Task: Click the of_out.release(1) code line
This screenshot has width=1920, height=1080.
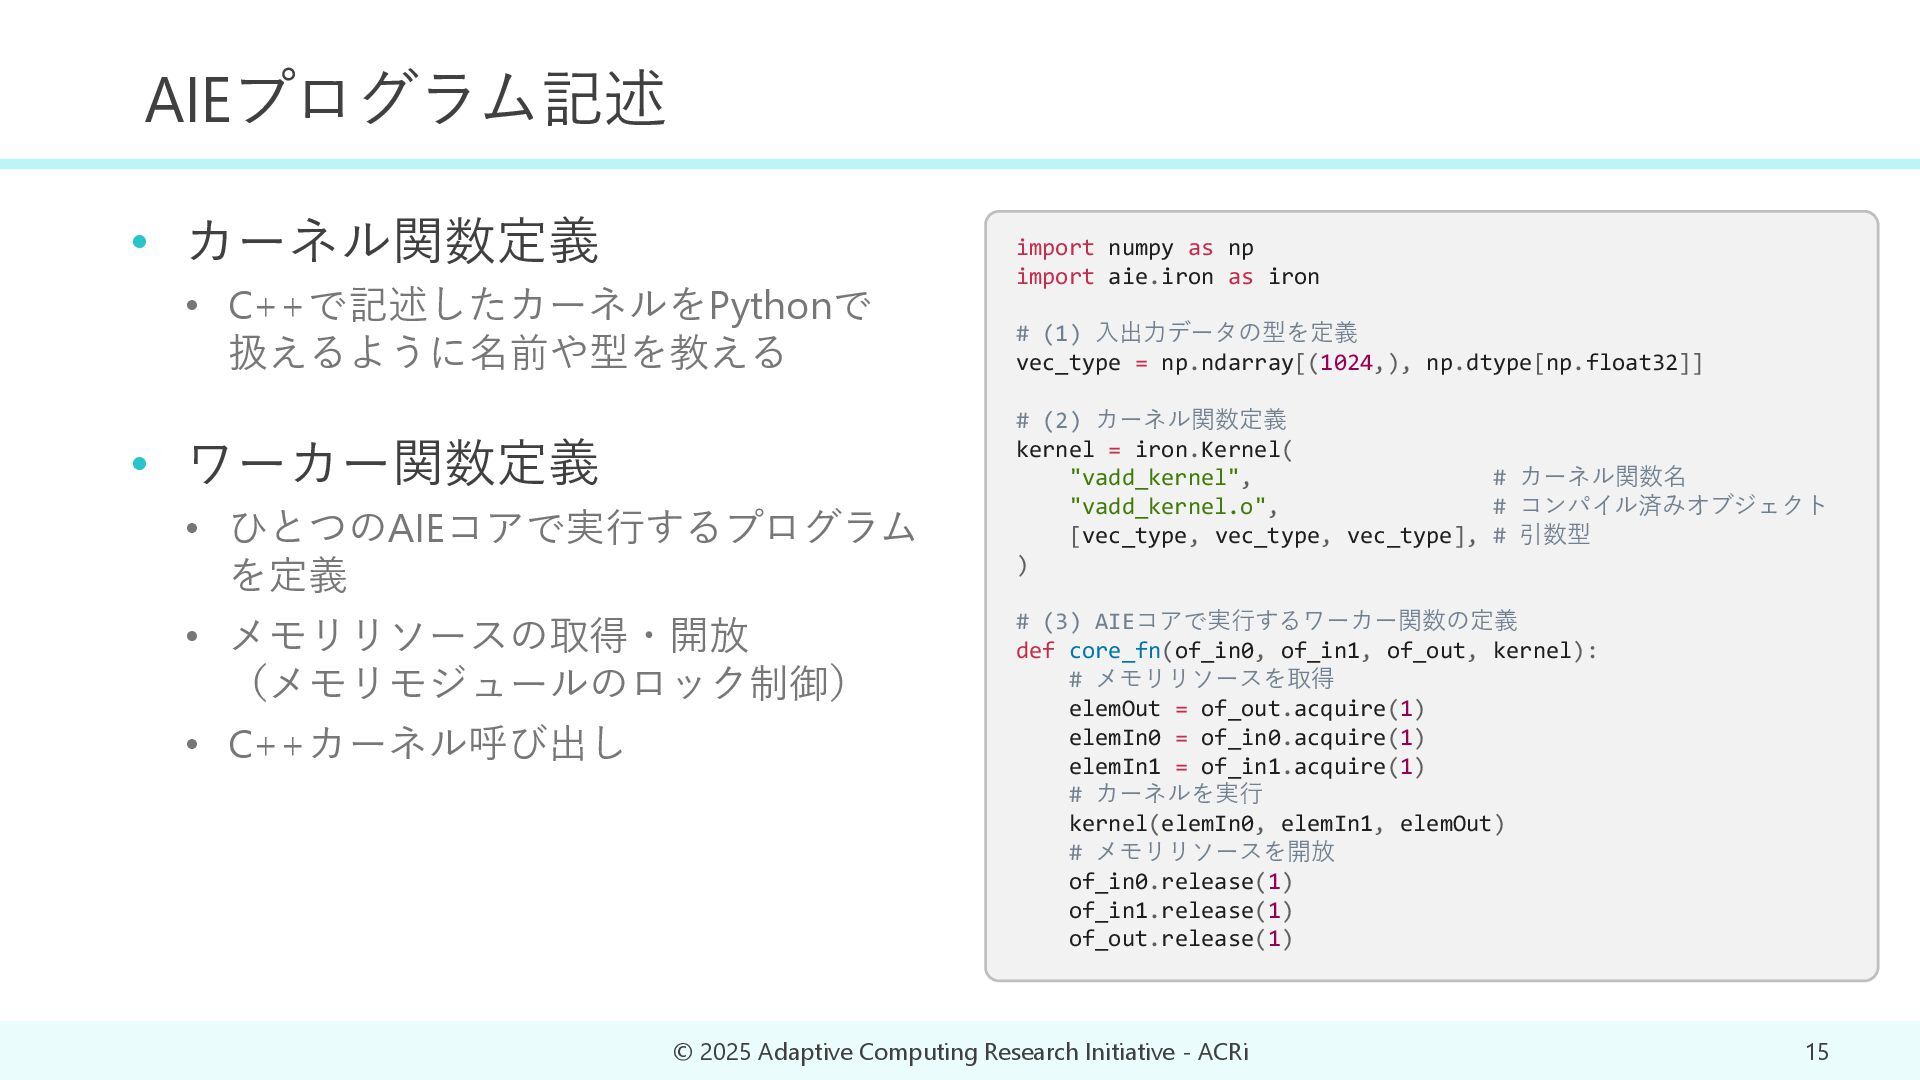Action: pyautogui.click(x=1180, y=939)
